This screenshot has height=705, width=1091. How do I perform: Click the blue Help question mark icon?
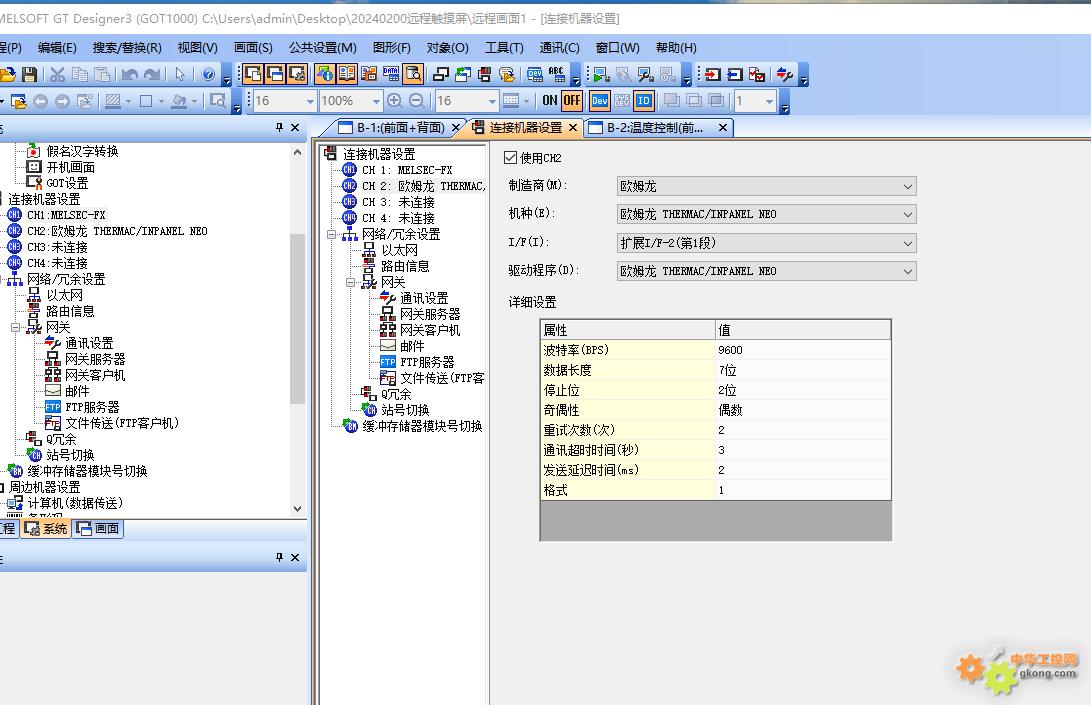click(x=208, y=74)
